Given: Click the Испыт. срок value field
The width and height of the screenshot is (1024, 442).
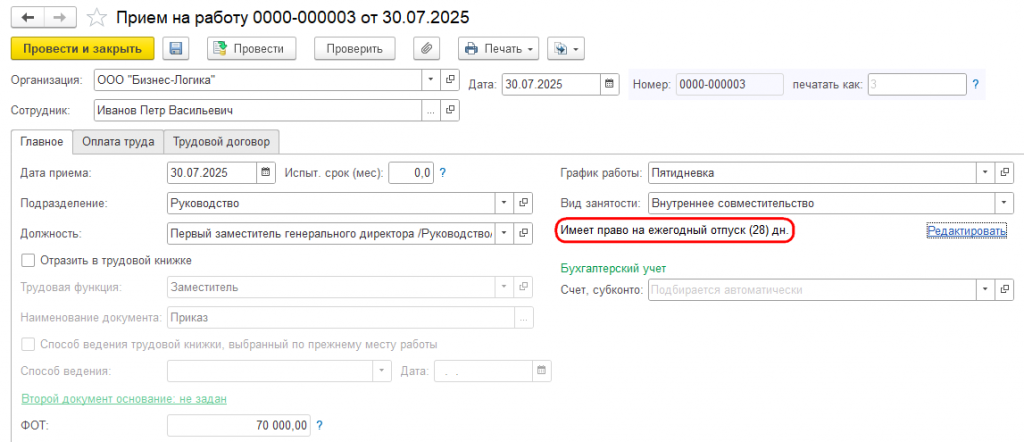Looking at the screenshot, I should tap(411, 173).
